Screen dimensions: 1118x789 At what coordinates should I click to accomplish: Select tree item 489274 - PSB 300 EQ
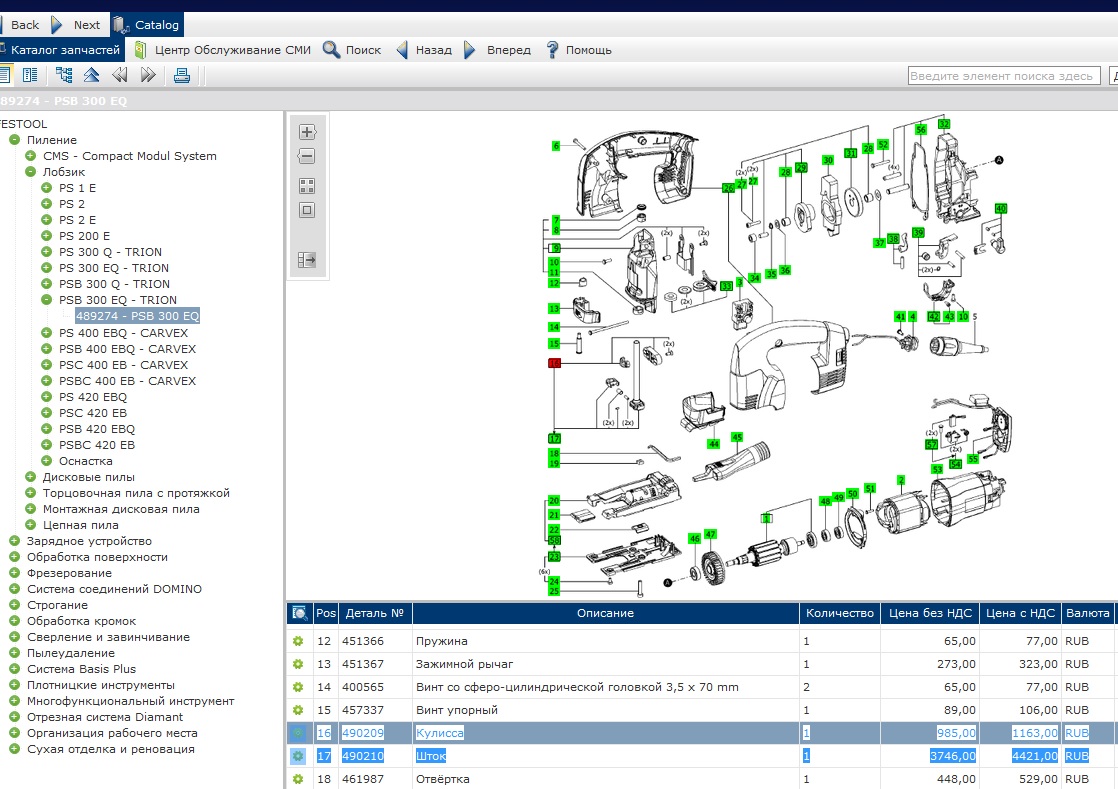coord(138,316)
